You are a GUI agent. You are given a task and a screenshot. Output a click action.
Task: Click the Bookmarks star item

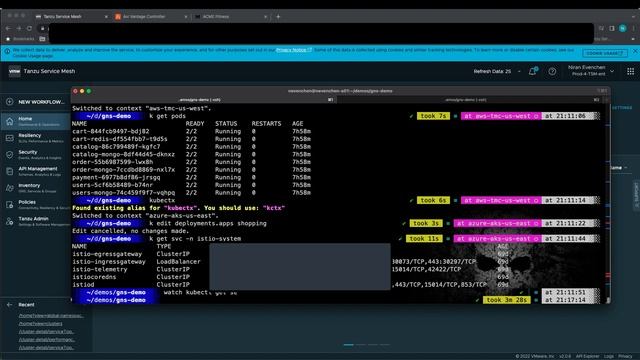coord(20,39)
